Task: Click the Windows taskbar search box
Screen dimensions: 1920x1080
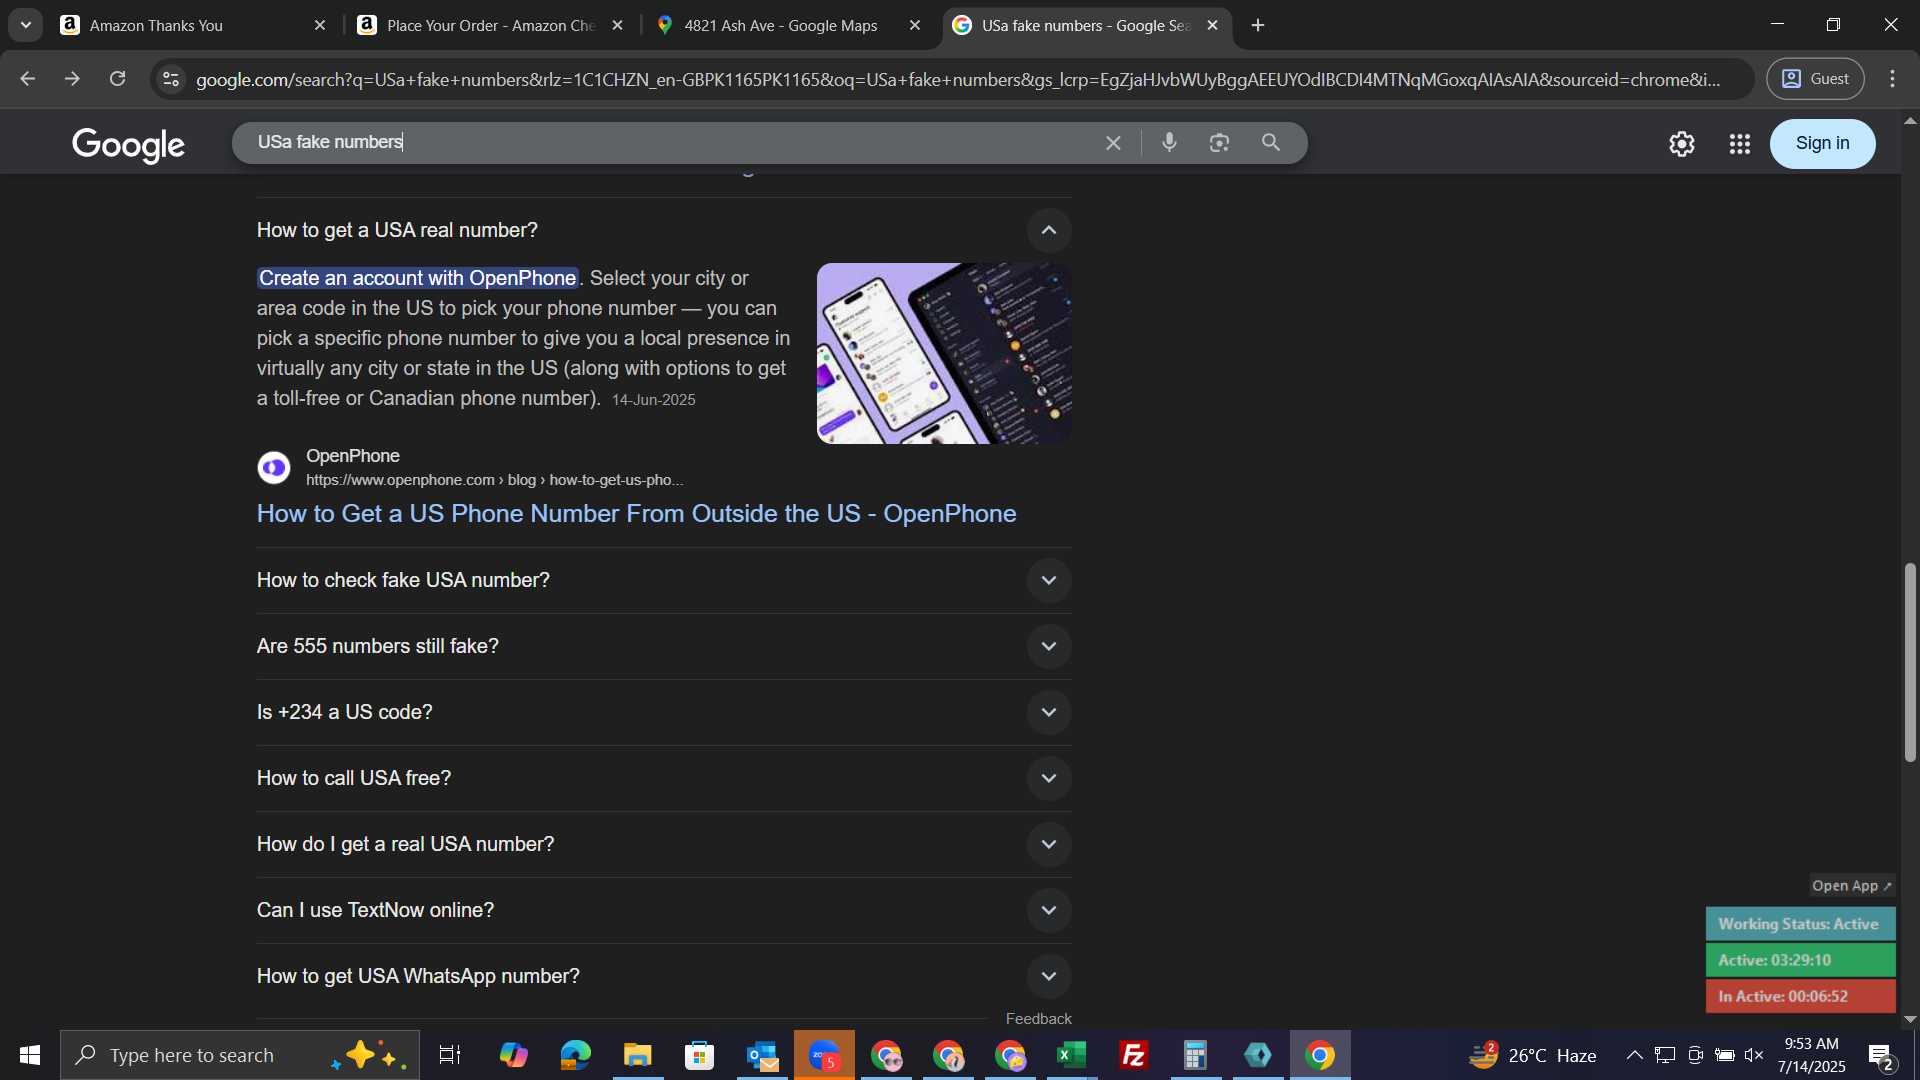Action: [240, 1055]
